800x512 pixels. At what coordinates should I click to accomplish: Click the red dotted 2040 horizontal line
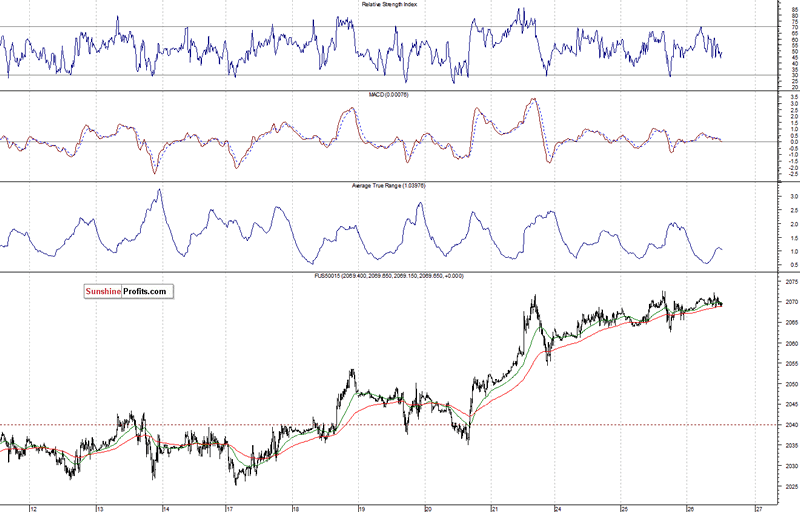(x=388, y=425)
